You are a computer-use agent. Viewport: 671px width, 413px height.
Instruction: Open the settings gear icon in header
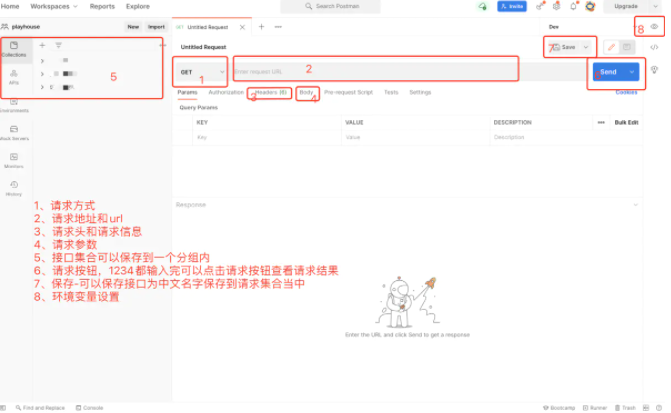coord(556,6)
